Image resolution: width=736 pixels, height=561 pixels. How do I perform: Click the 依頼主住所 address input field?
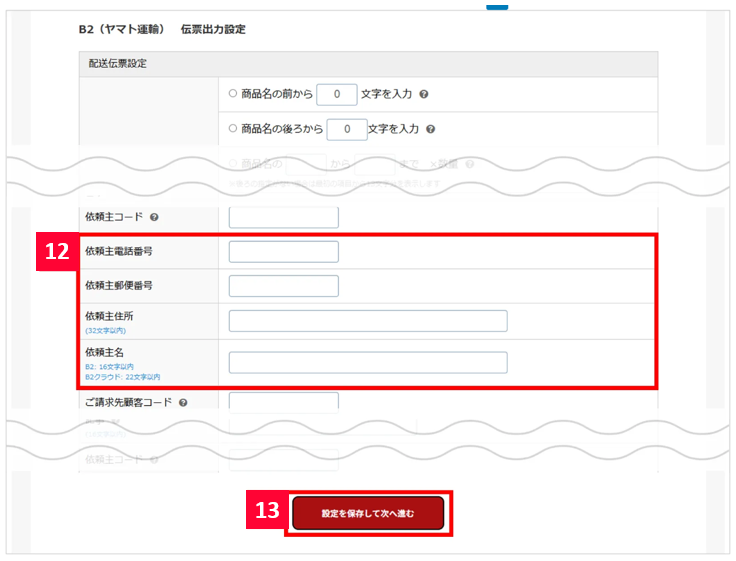click(x=367, y=321)
